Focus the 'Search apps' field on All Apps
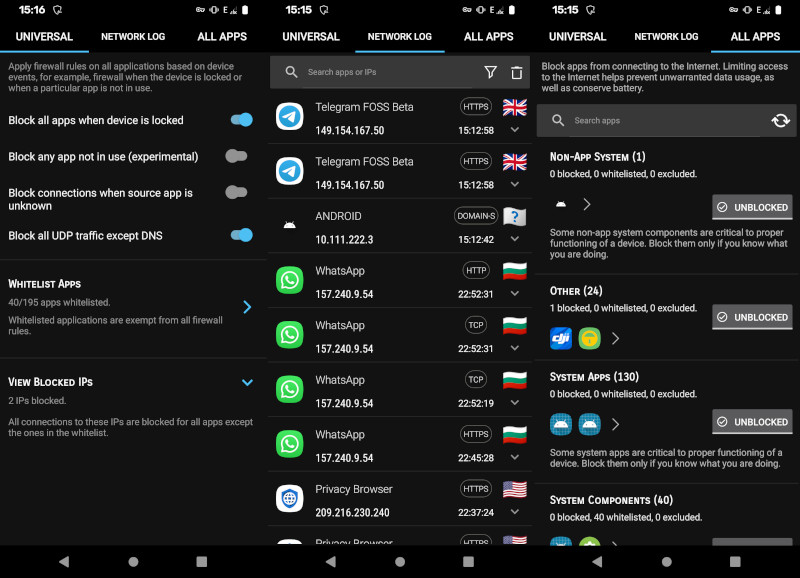800x578 pixels. pyautogui.click(x=666, y=121)
